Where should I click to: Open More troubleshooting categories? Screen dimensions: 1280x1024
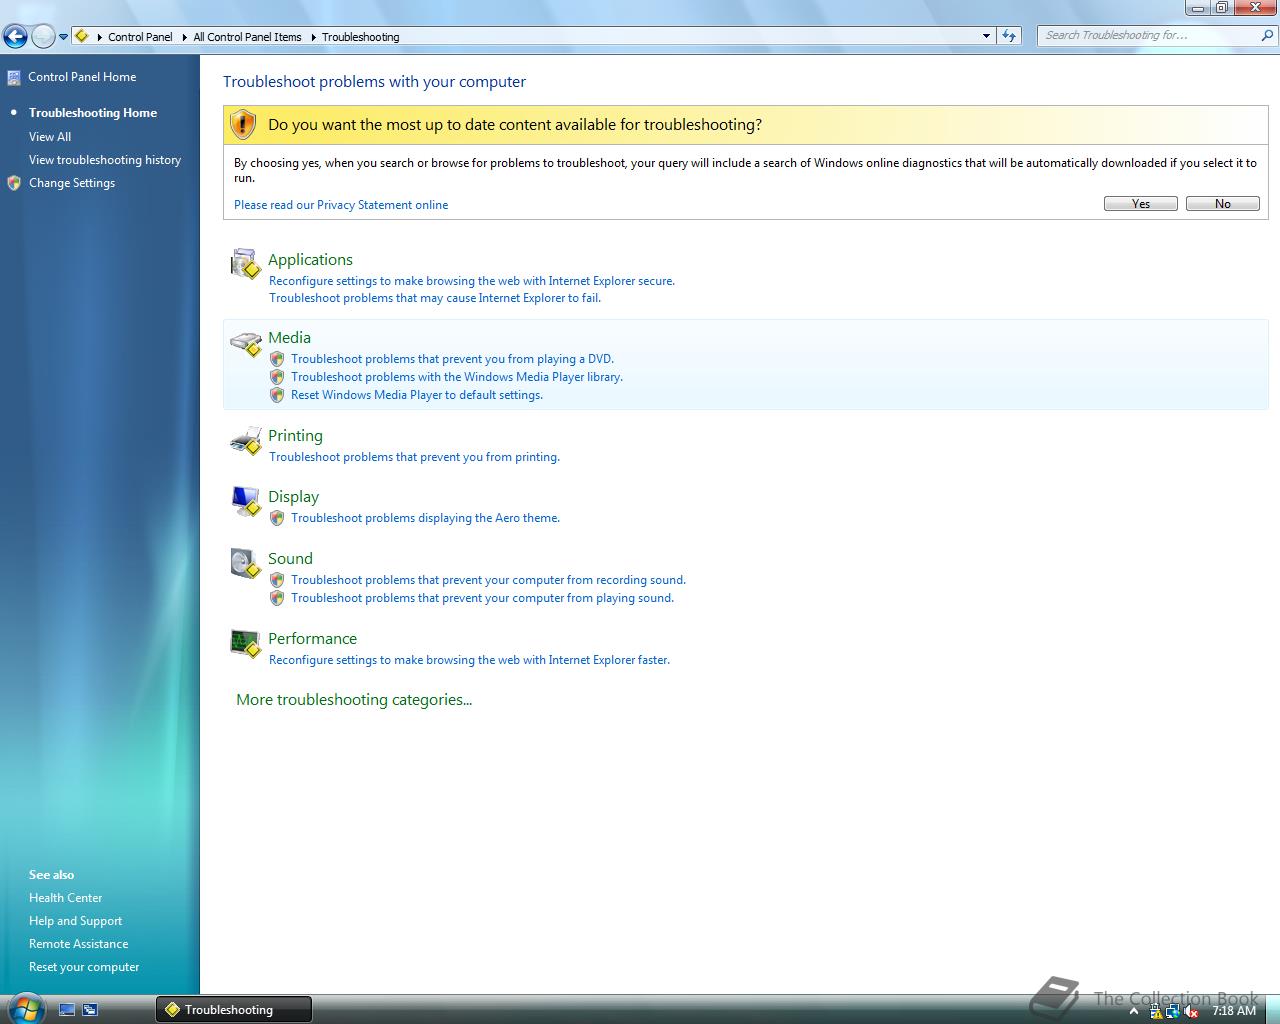354,700
